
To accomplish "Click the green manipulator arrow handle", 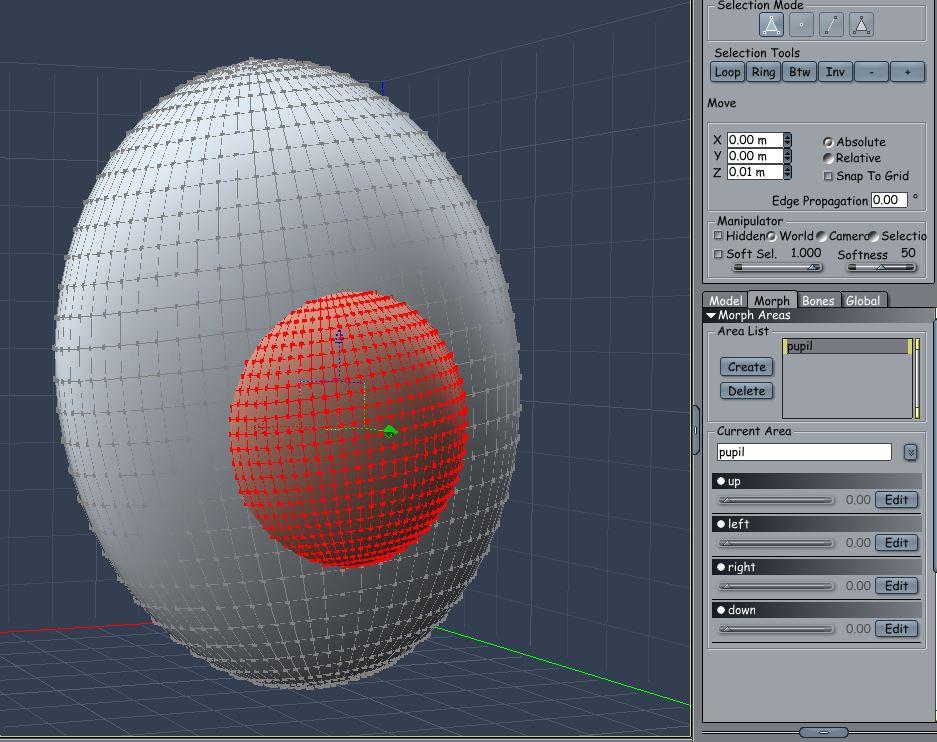I will click(x=390, y=430).
